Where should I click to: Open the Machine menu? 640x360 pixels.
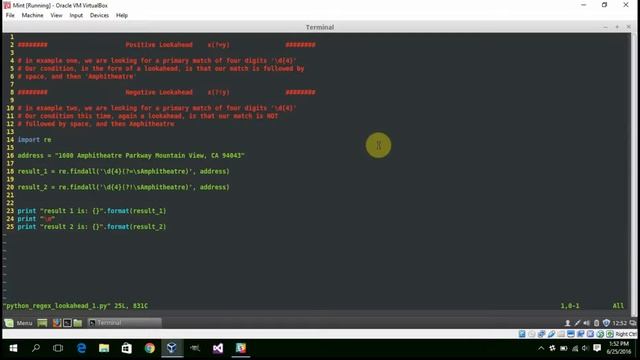(x=32, y=15)
